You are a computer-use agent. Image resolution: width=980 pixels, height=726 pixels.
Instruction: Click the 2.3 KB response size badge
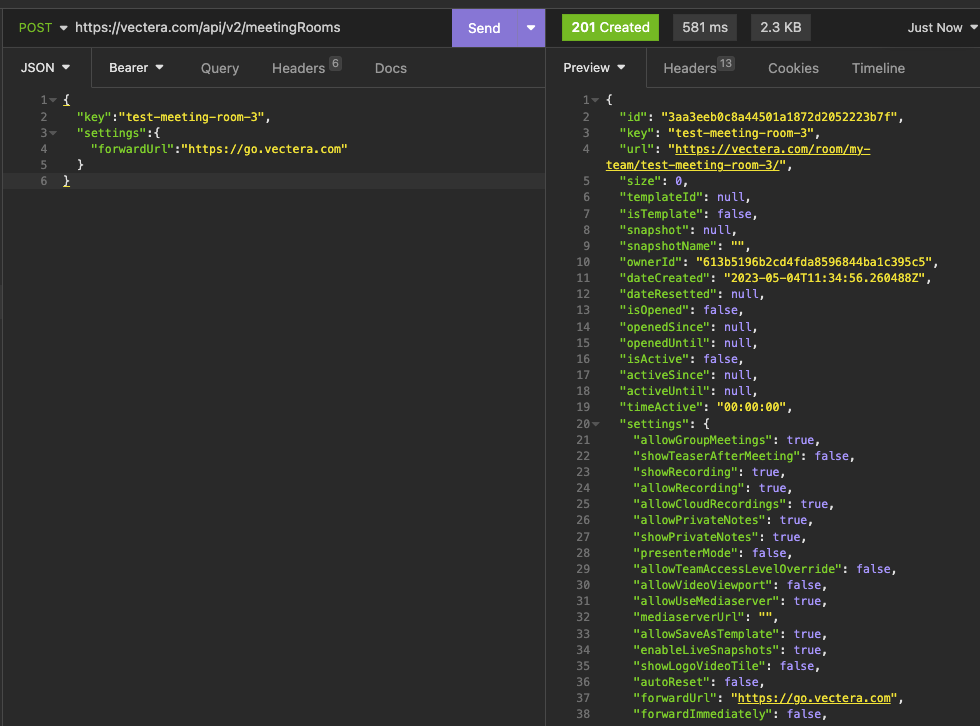coord(780,27)
